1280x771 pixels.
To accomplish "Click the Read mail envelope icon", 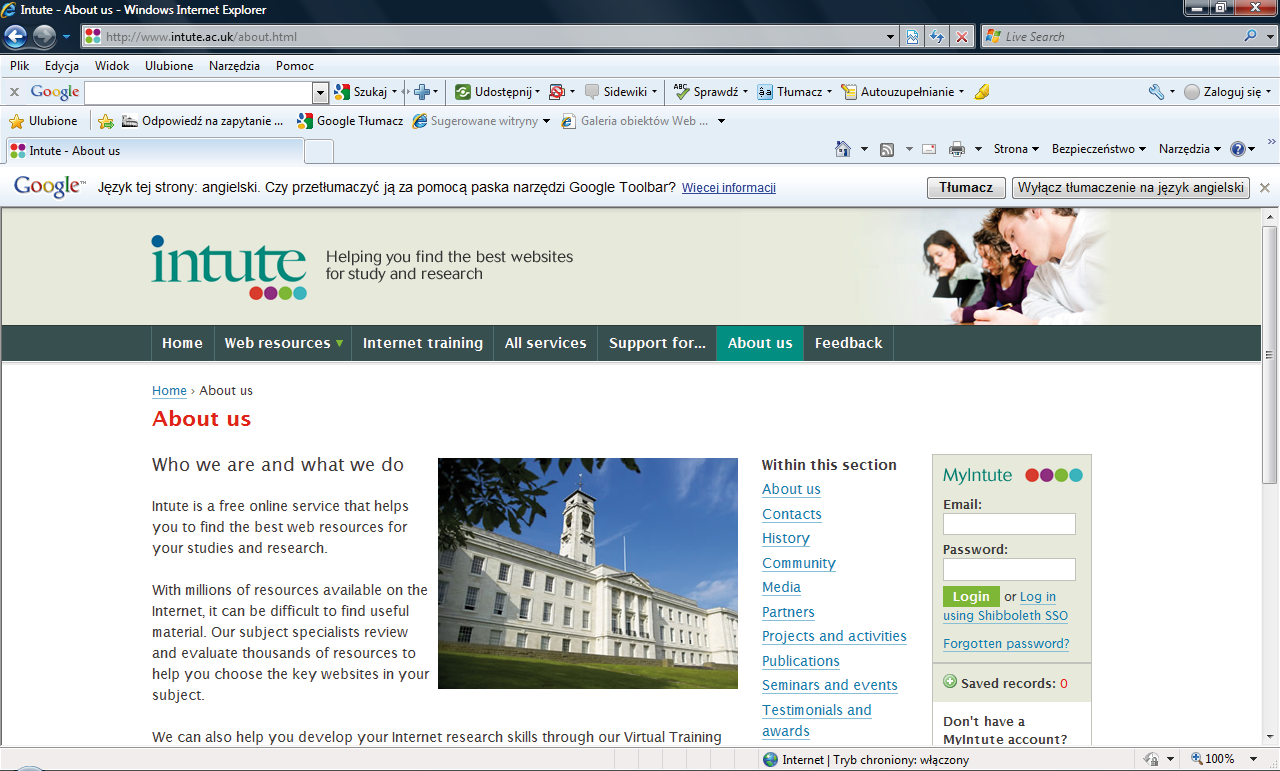I will pos(929,150).
